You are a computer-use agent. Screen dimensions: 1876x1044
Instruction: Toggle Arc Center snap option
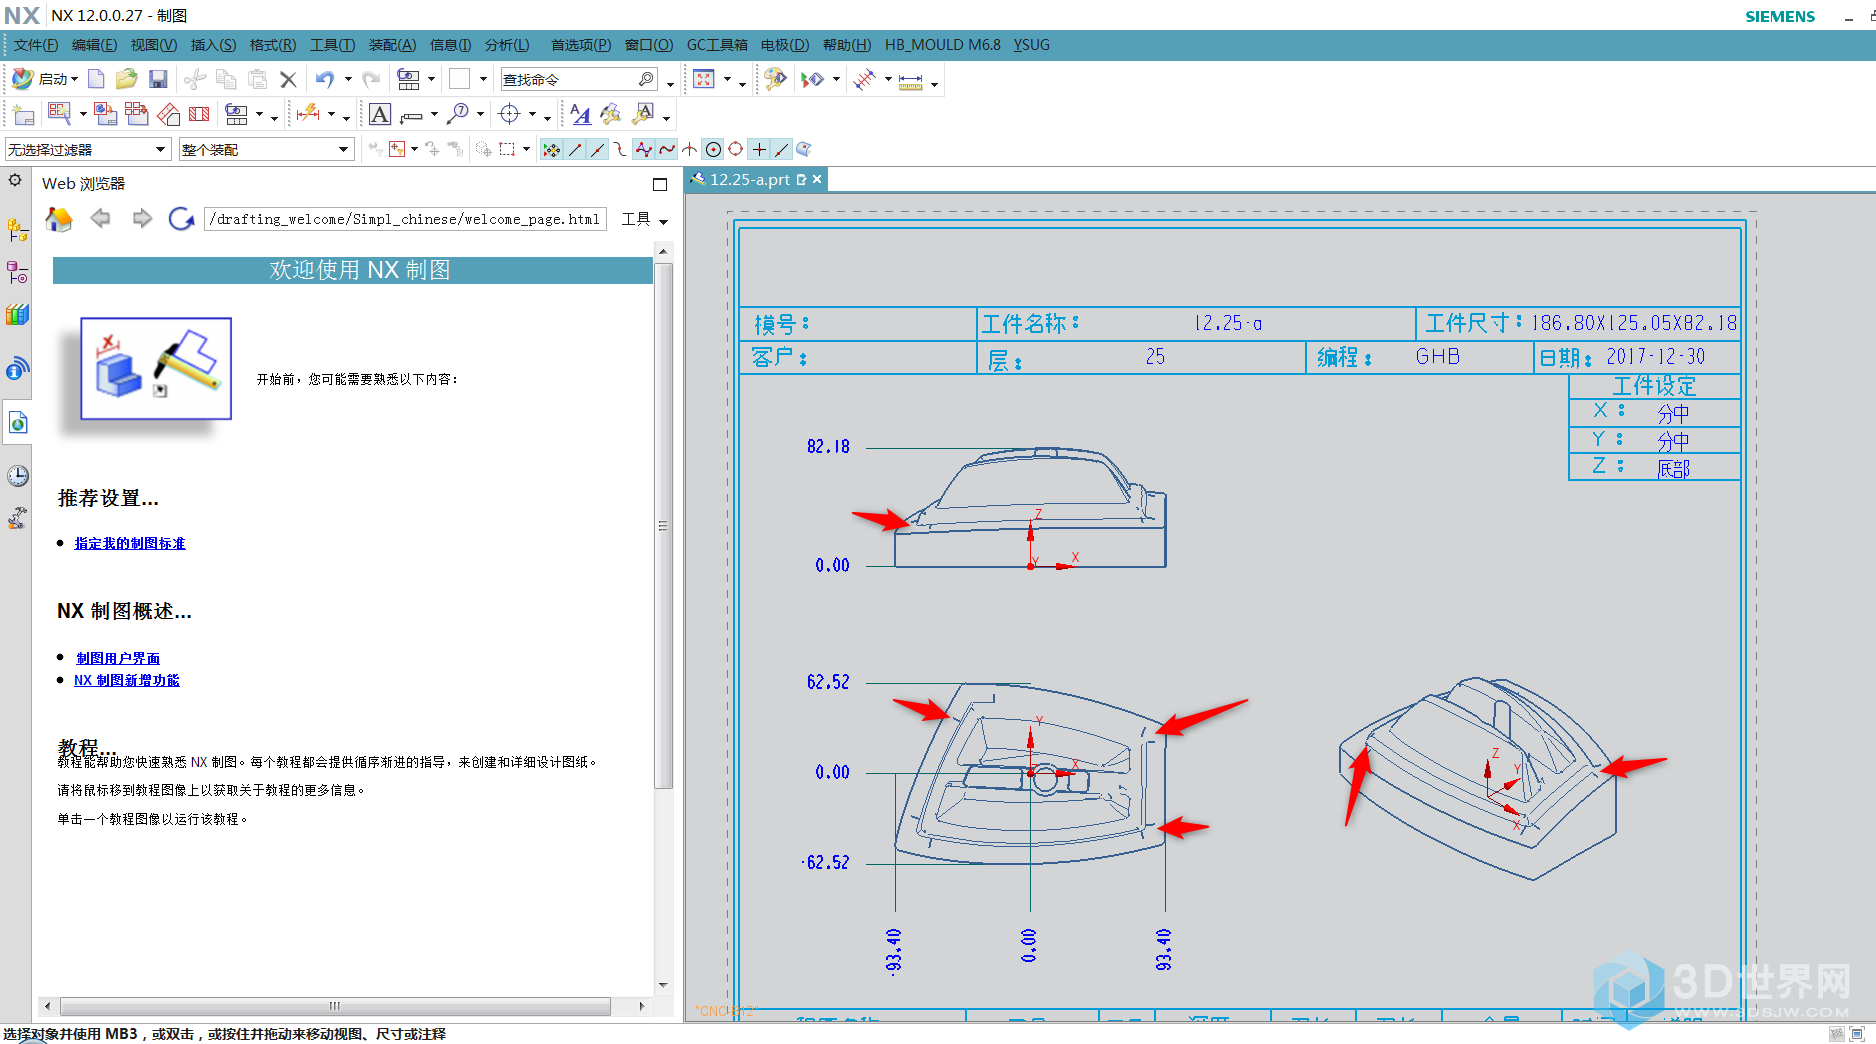(x=713, y=150)
